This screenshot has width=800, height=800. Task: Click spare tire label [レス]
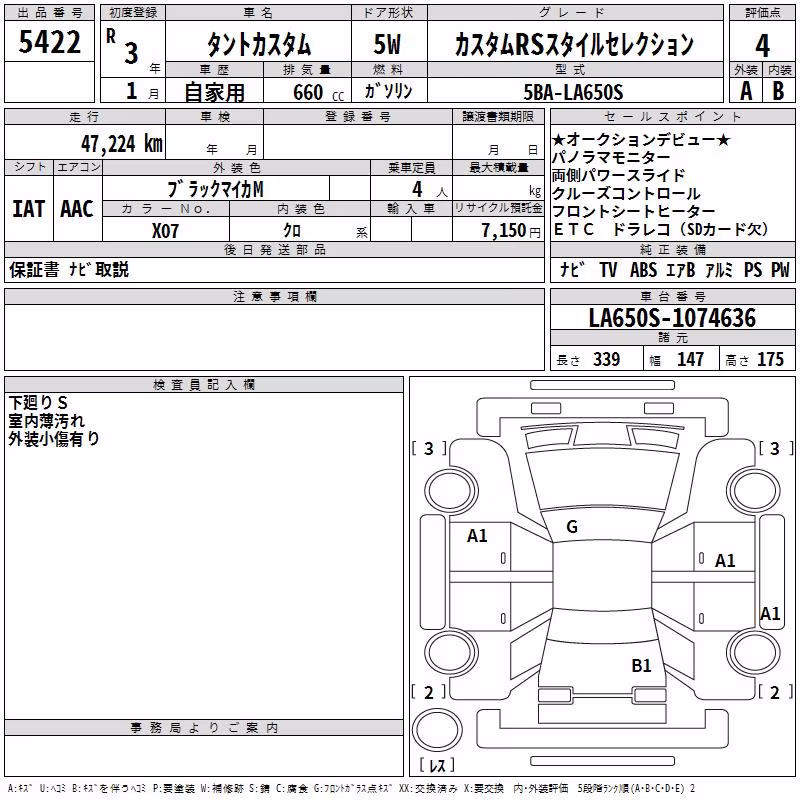point(437,764)
